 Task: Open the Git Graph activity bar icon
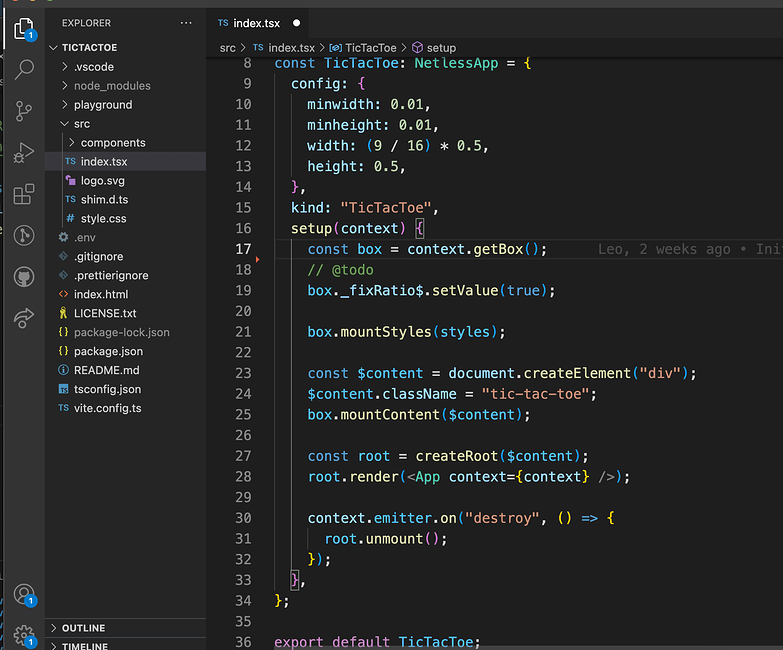click(23, 235)
